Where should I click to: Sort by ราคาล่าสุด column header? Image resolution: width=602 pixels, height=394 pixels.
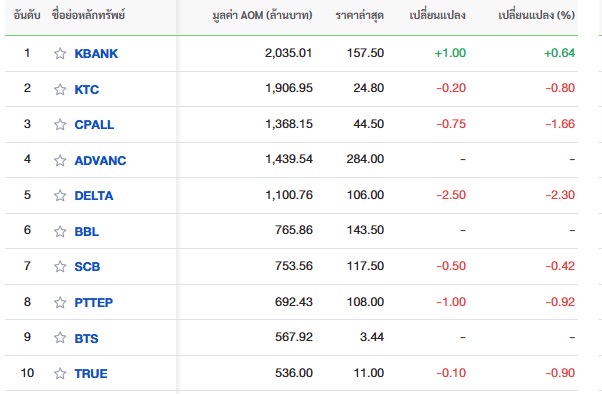pyautogui.click(x=359, y=15)
